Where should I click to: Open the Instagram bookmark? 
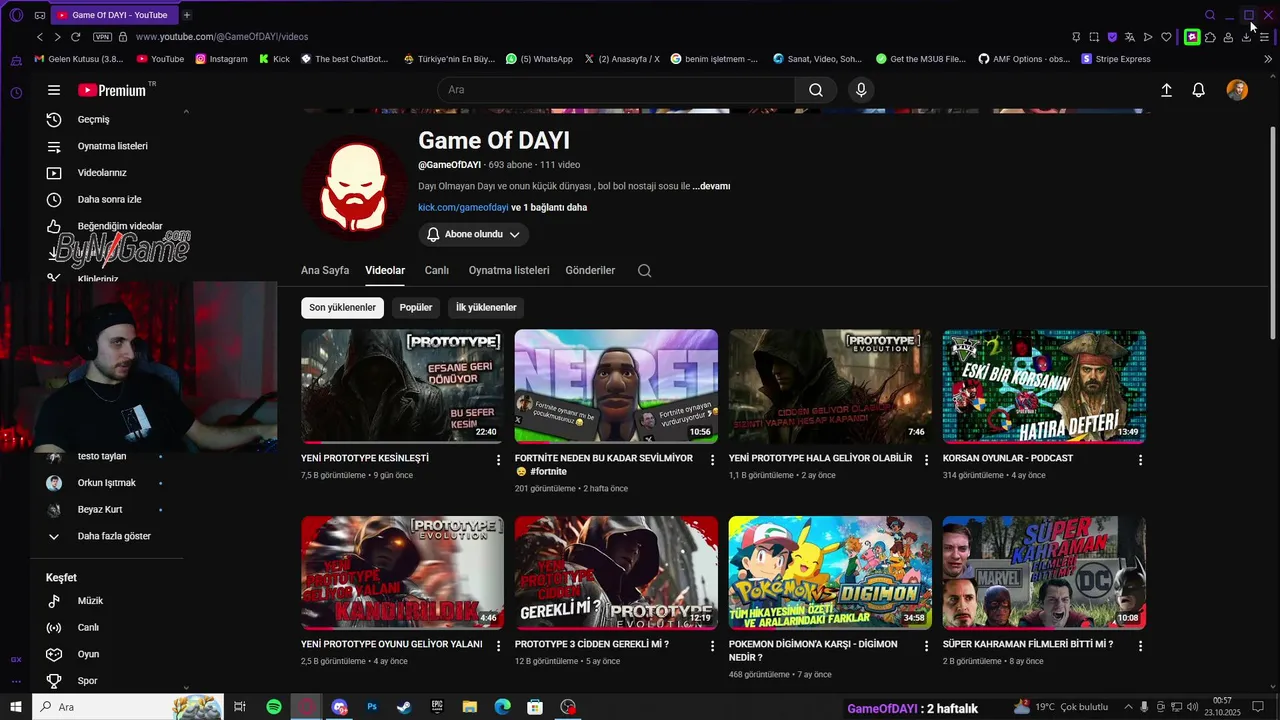pyautogui.click(x=221, y=59)
